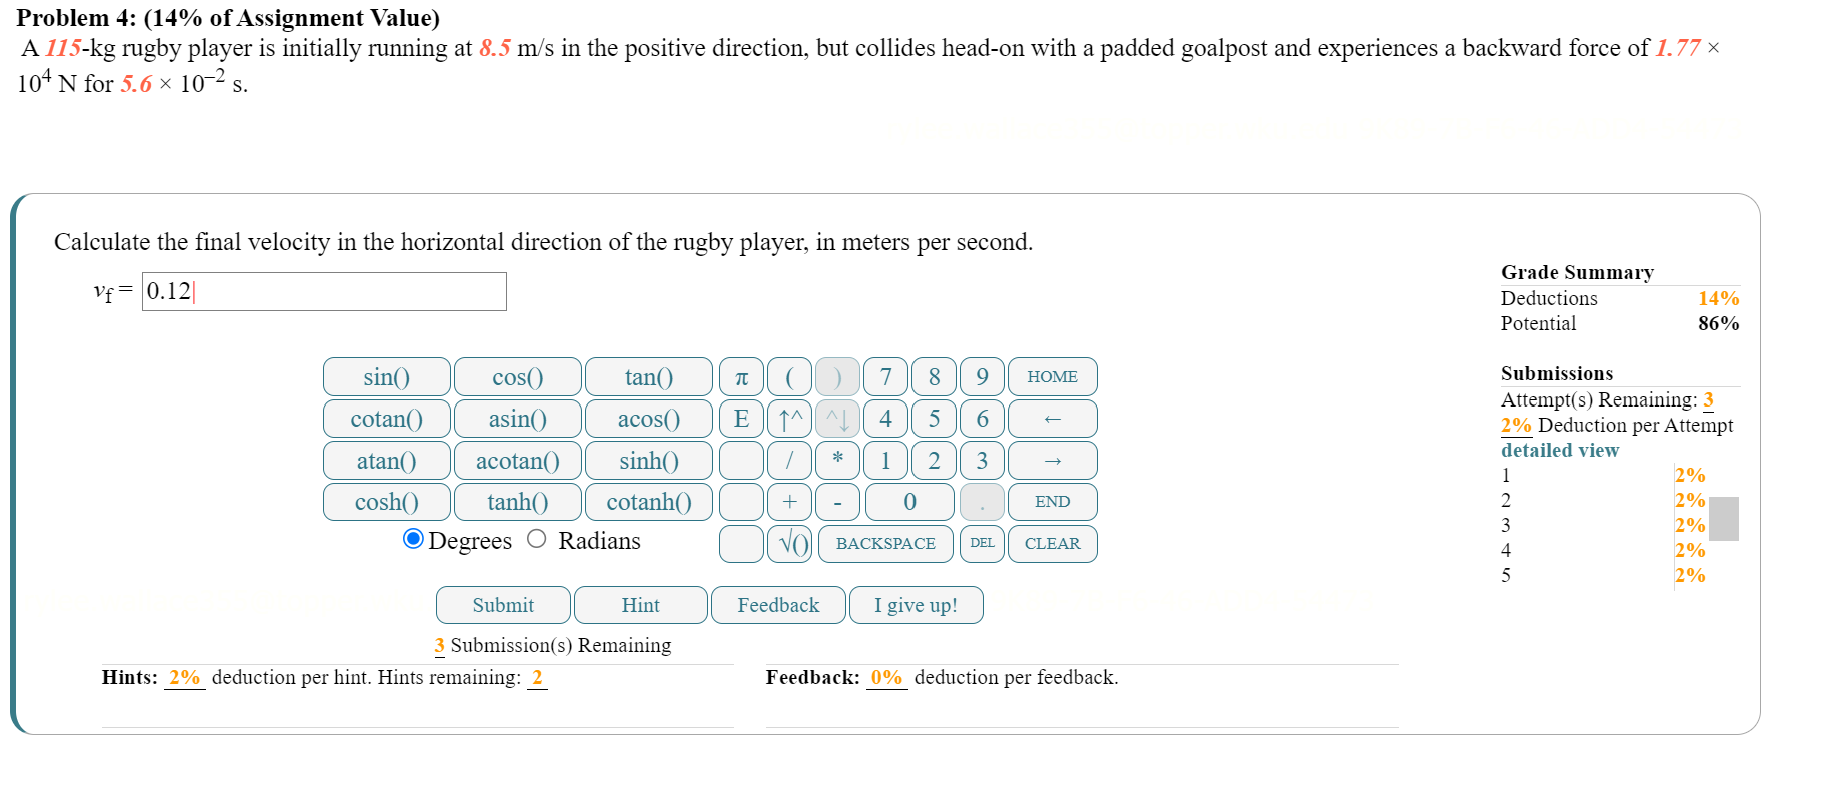The width and height of the screenshot is (1822, 808).
Task: Click the BACKSPACE key on the calculator pad
Action: (x=884, y=543)
